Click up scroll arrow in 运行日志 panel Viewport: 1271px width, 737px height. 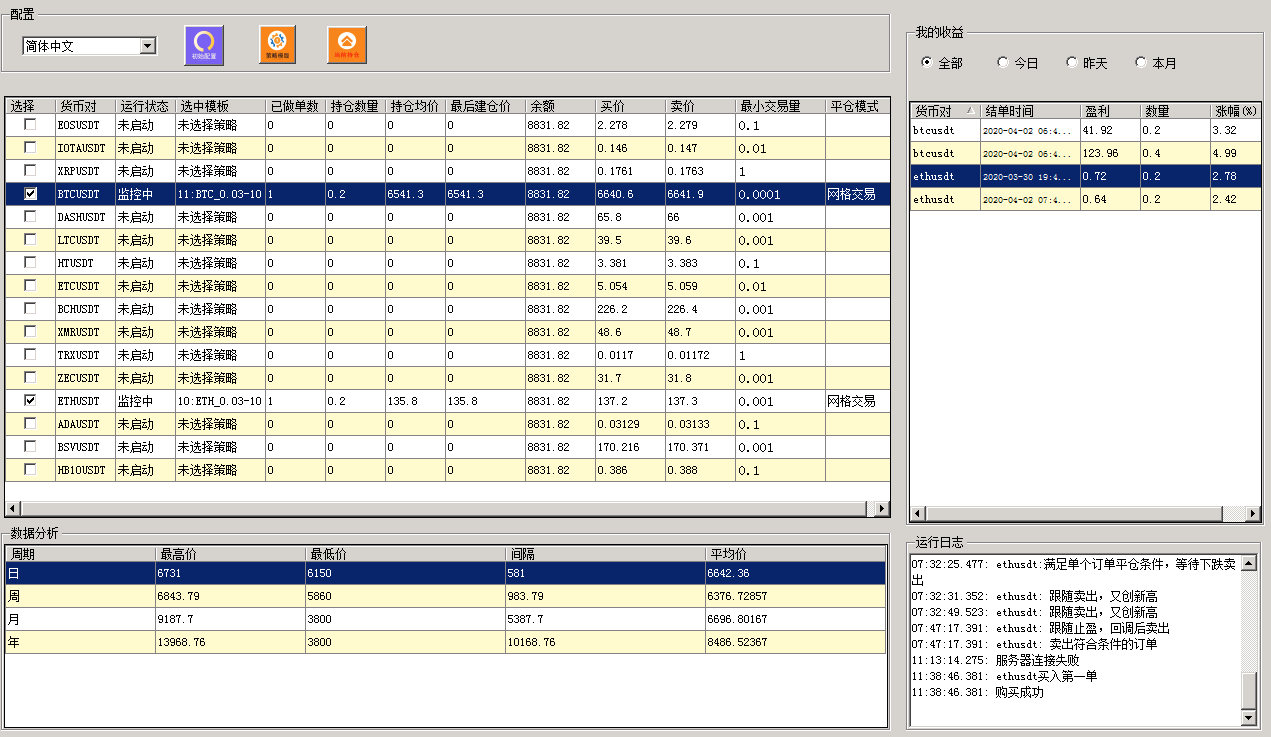click(1247, 564)
